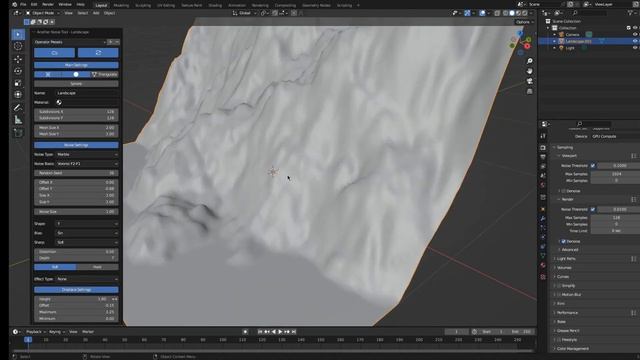Viewport: 640px width, 360px height.
Task: Select the Annotate pencil tool
Action: (18, 108)
